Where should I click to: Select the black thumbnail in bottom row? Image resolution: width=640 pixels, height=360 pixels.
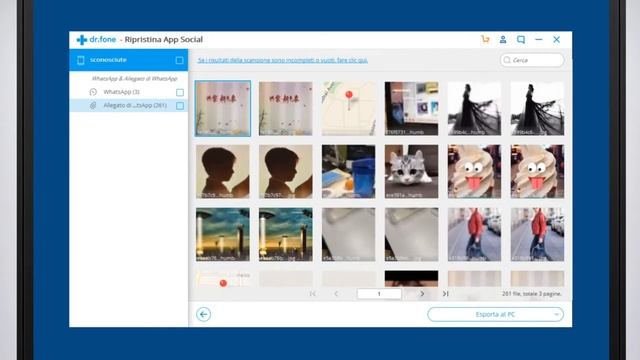click(411, 279)
